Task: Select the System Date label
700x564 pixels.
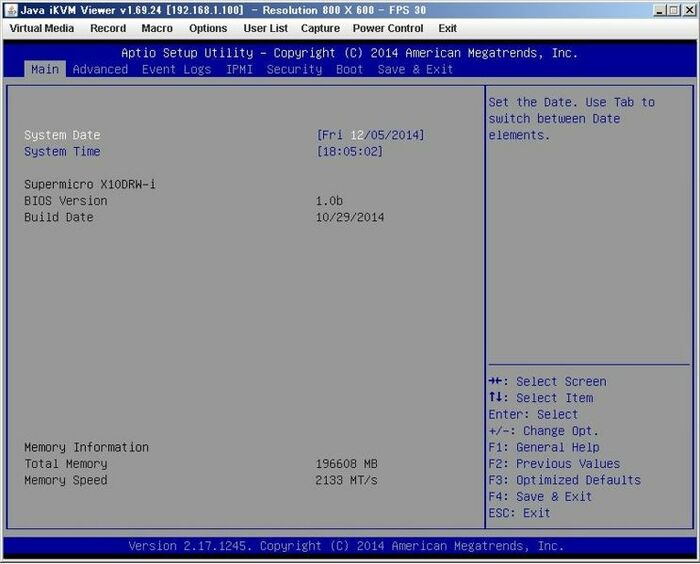Action: point(62,135)
